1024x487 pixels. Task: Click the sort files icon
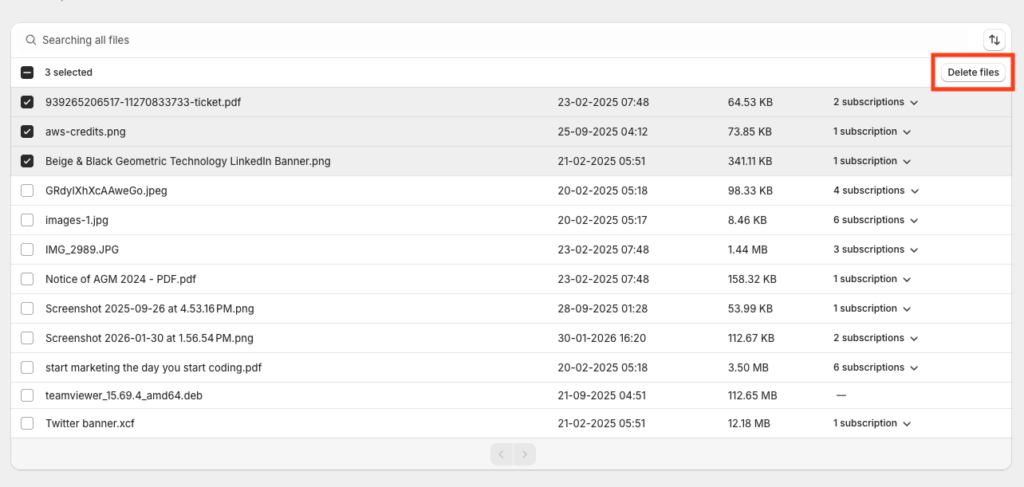(x=994, y=40)
